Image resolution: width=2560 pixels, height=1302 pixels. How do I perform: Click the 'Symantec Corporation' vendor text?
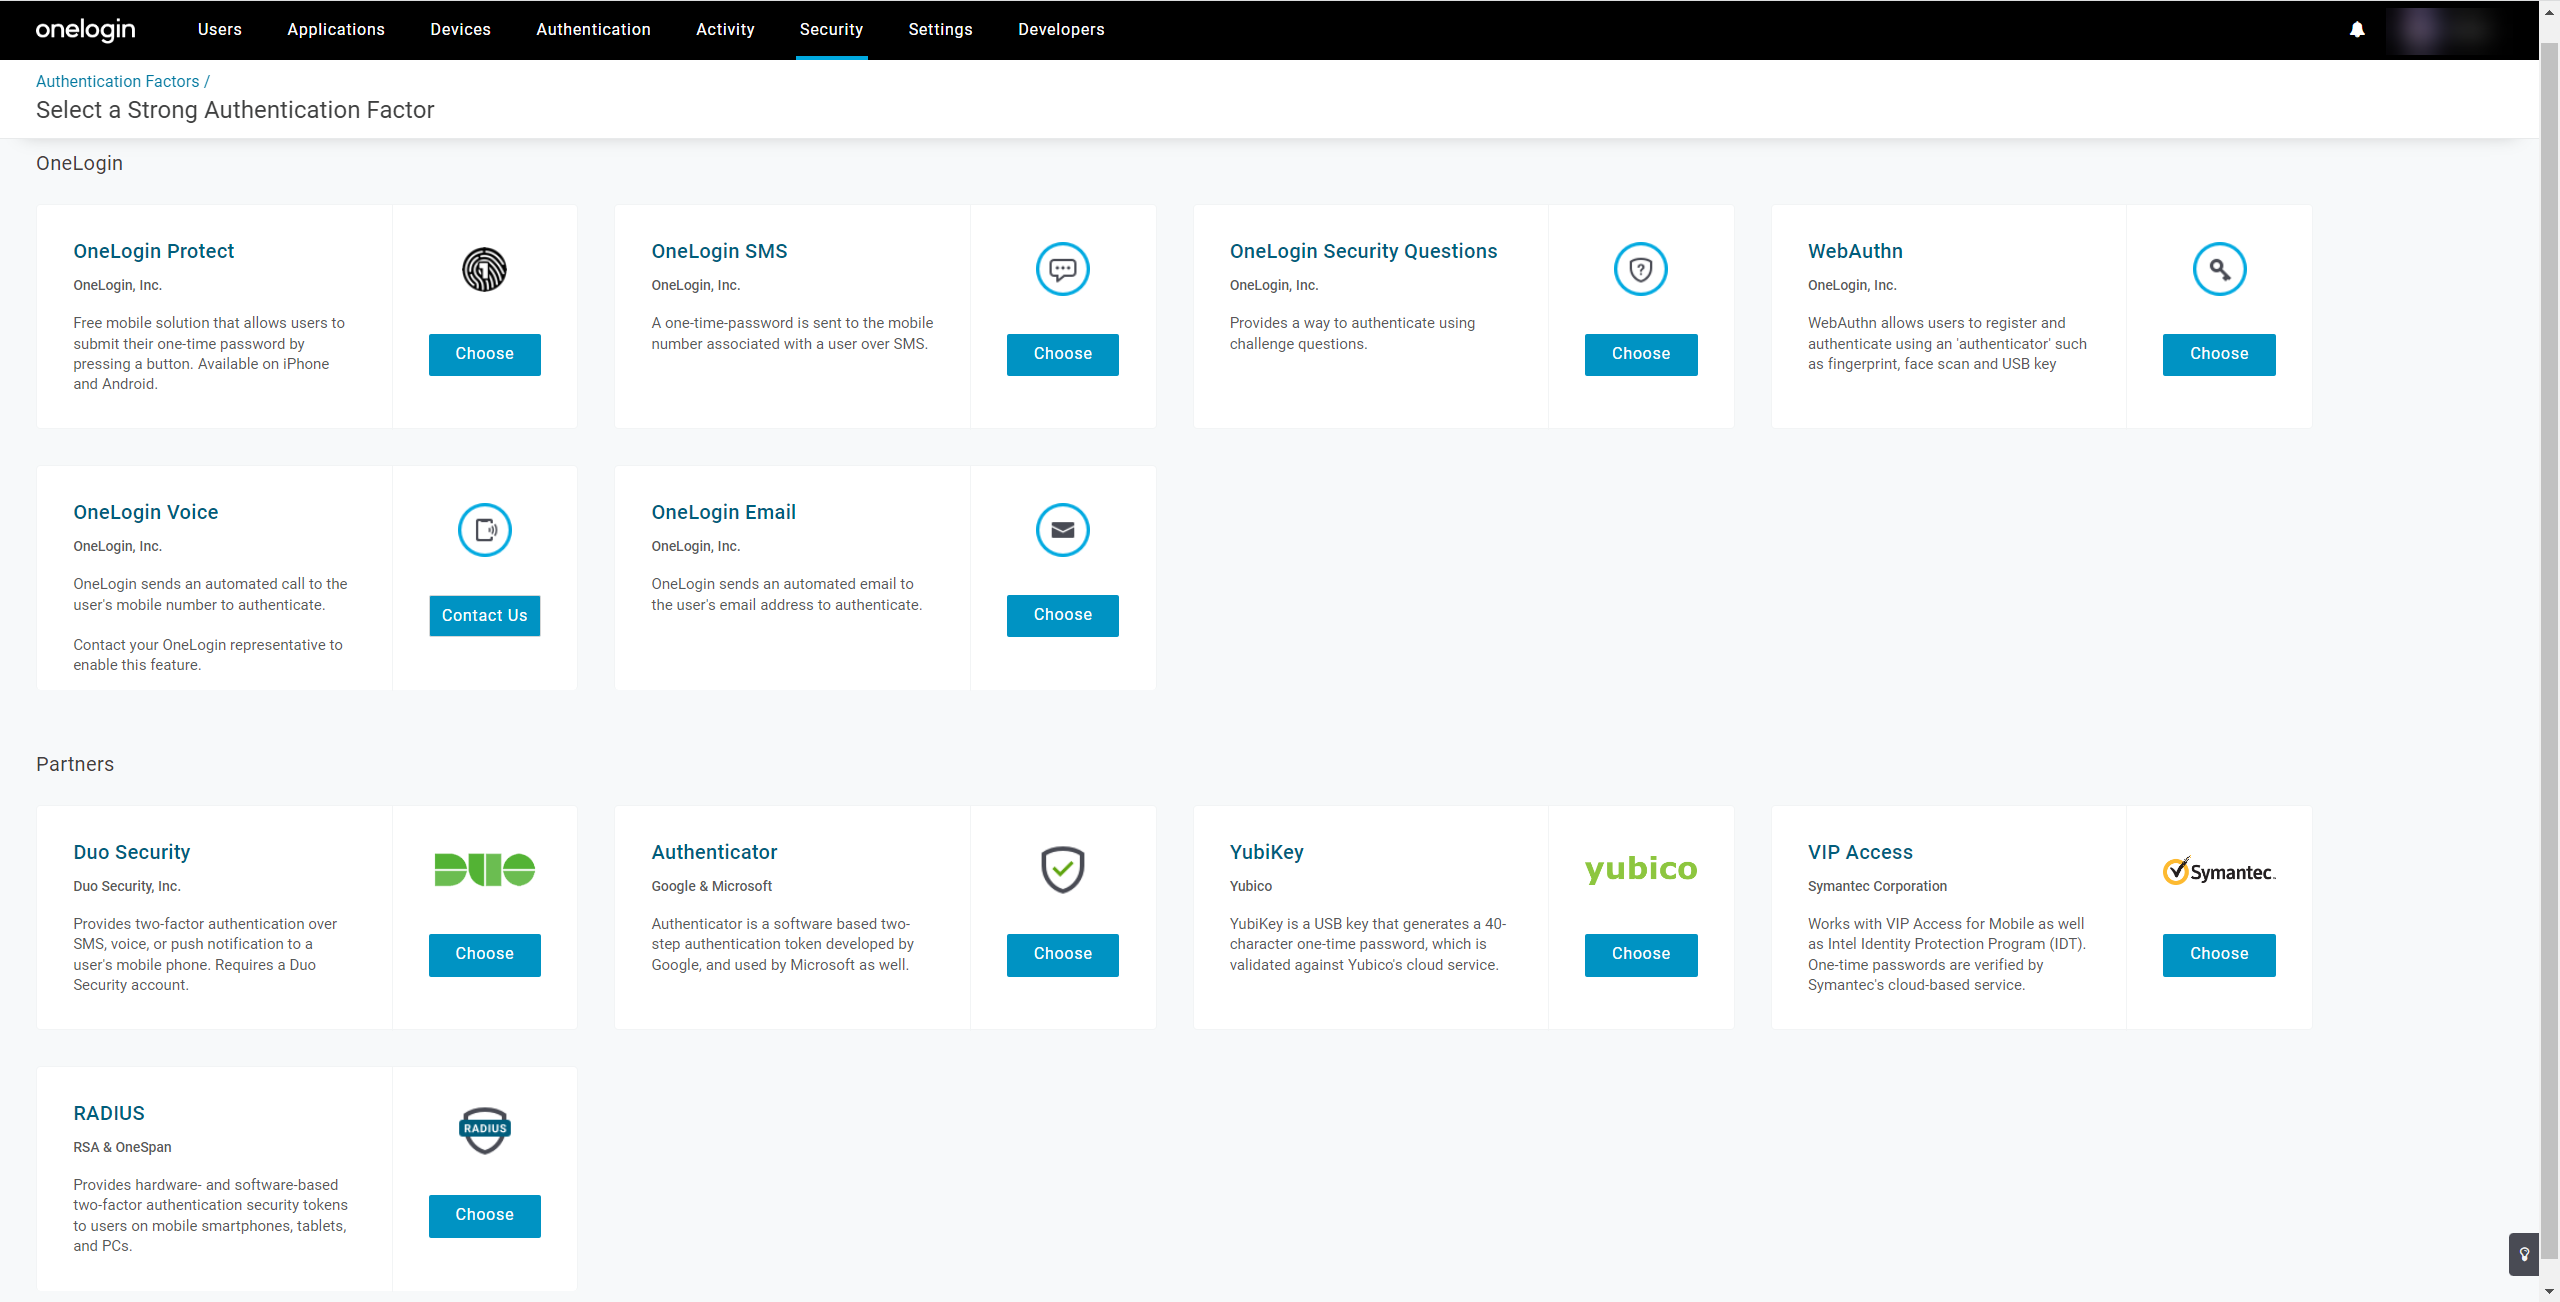tap(1877, 886)
